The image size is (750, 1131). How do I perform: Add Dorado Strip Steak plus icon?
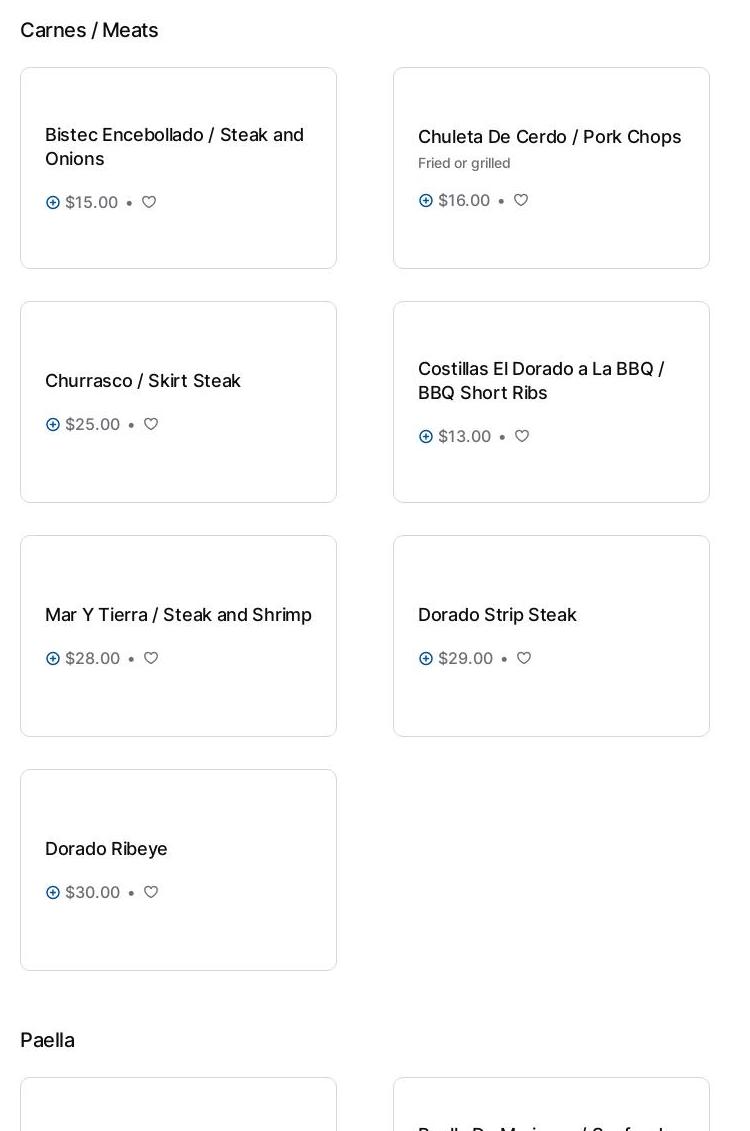(x=426, y=659)
